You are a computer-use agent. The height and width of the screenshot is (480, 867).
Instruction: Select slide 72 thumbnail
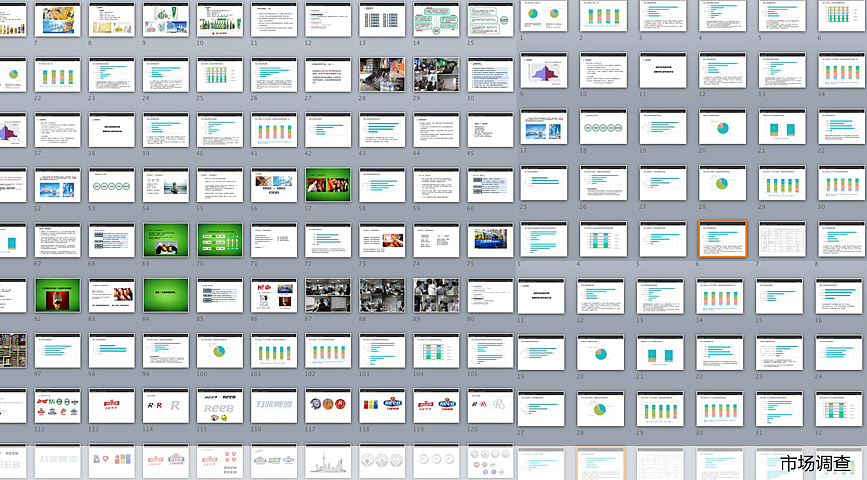[328, 241]
